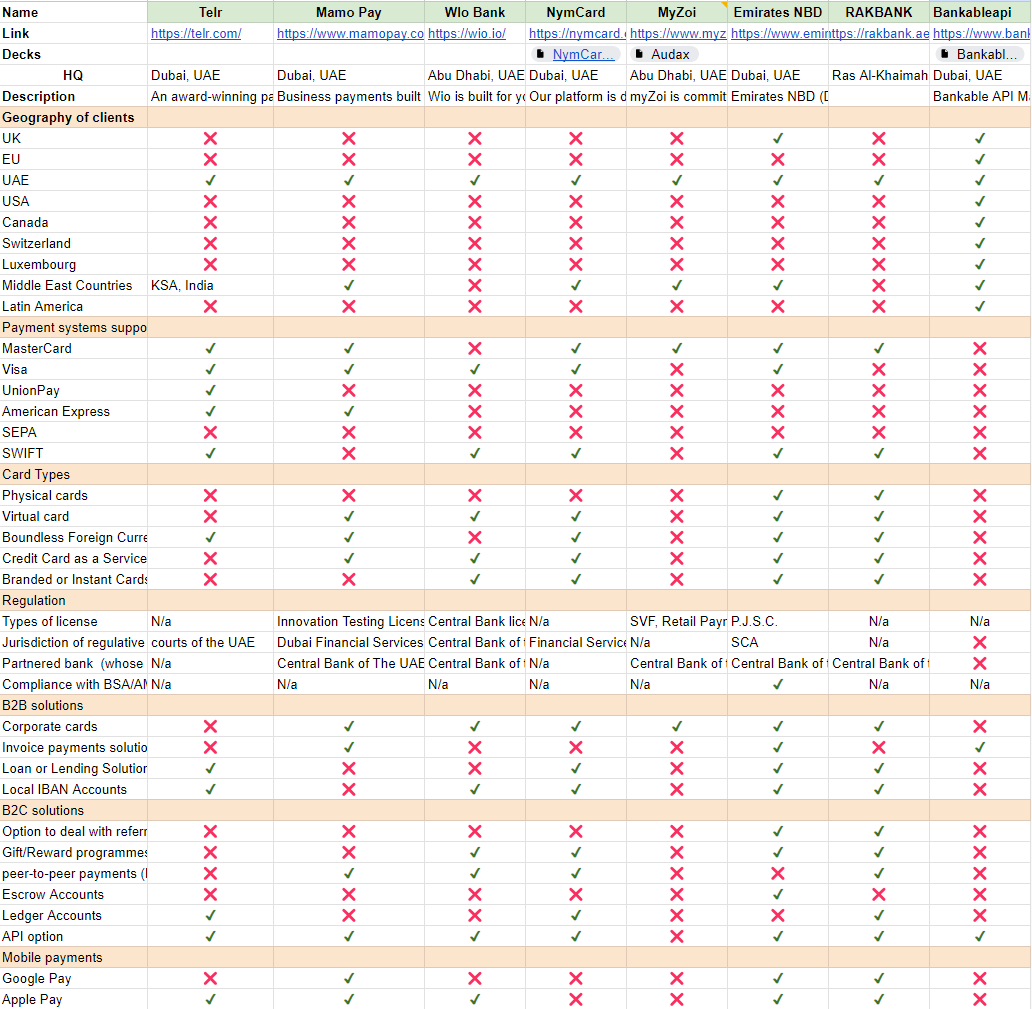The image size is (1032, 1009).
Task: Select the 'Geography of clients' section header
Action: 68,117
